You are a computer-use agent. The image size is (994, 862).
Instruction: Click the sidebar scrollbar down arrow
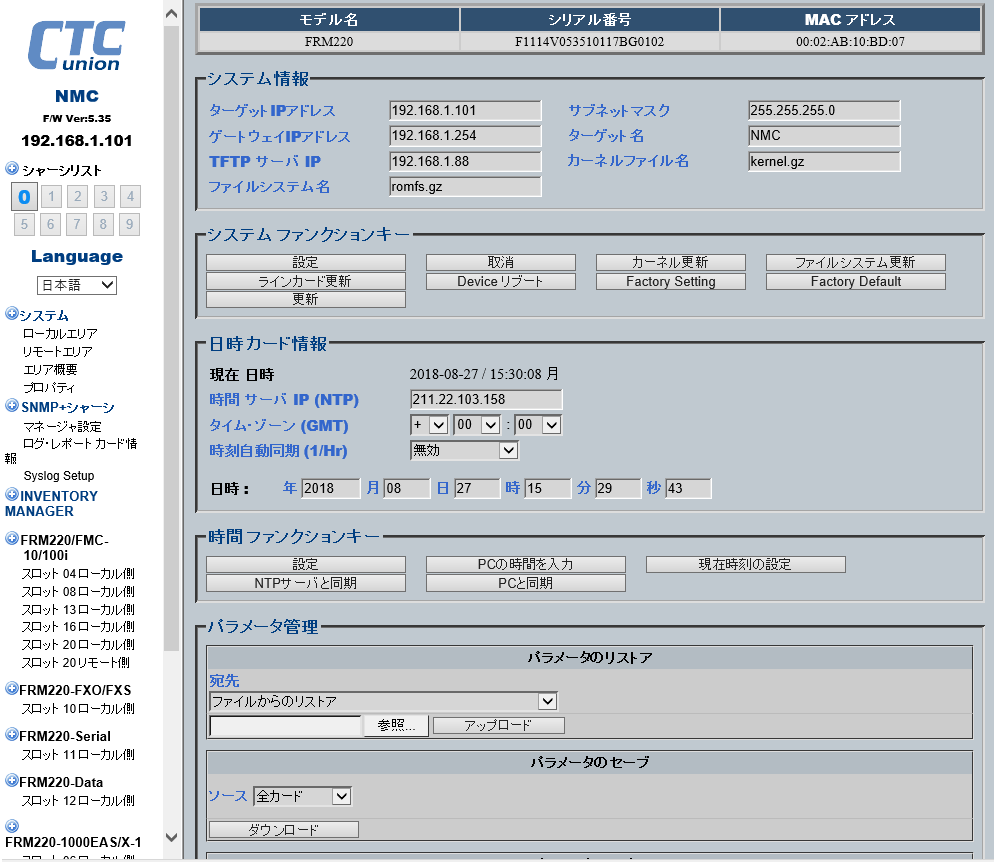tap(171, 837)
